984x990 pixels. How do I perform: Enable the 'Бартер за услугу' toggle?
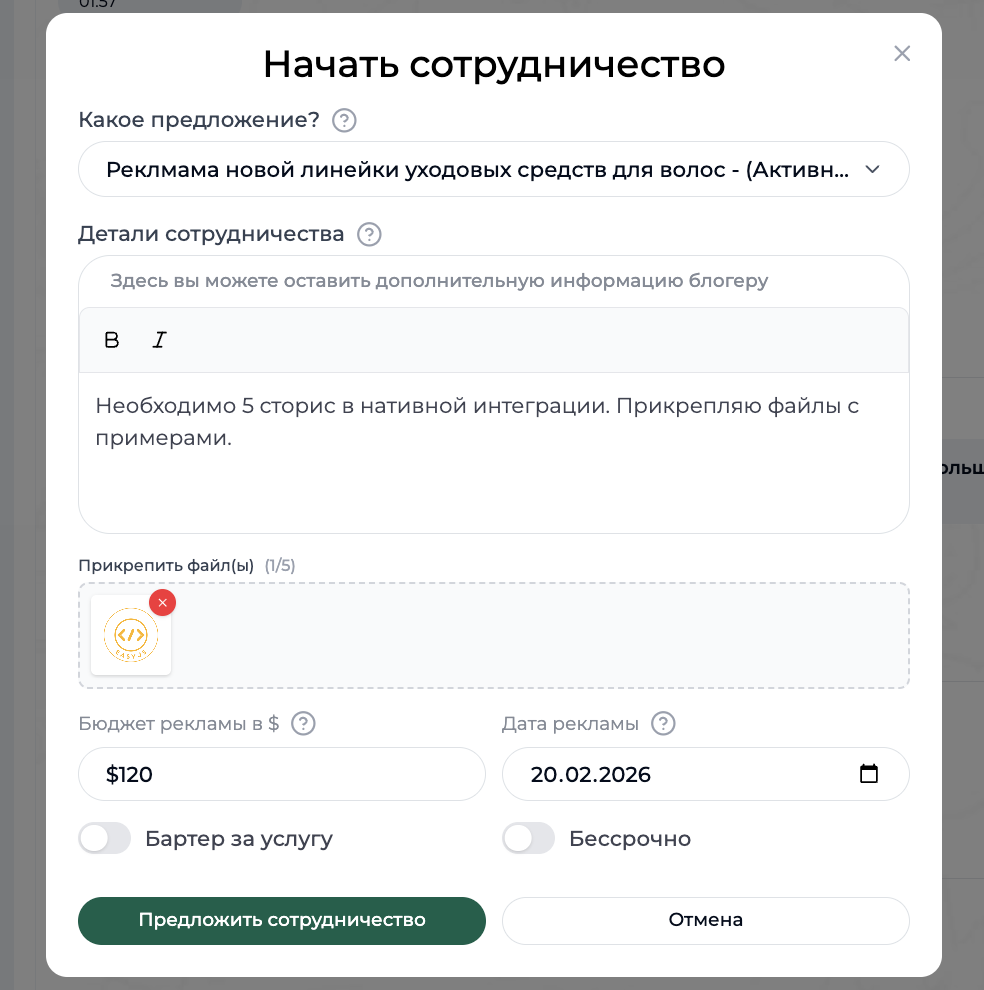point(104,838)
